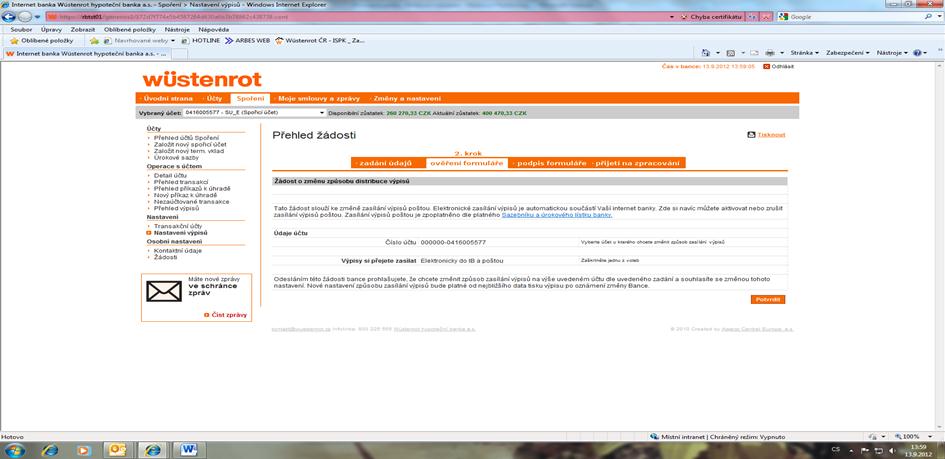Click Nový příkaz k úhradě link
This screenshot has height=459, width=945.
coord(186,195)
